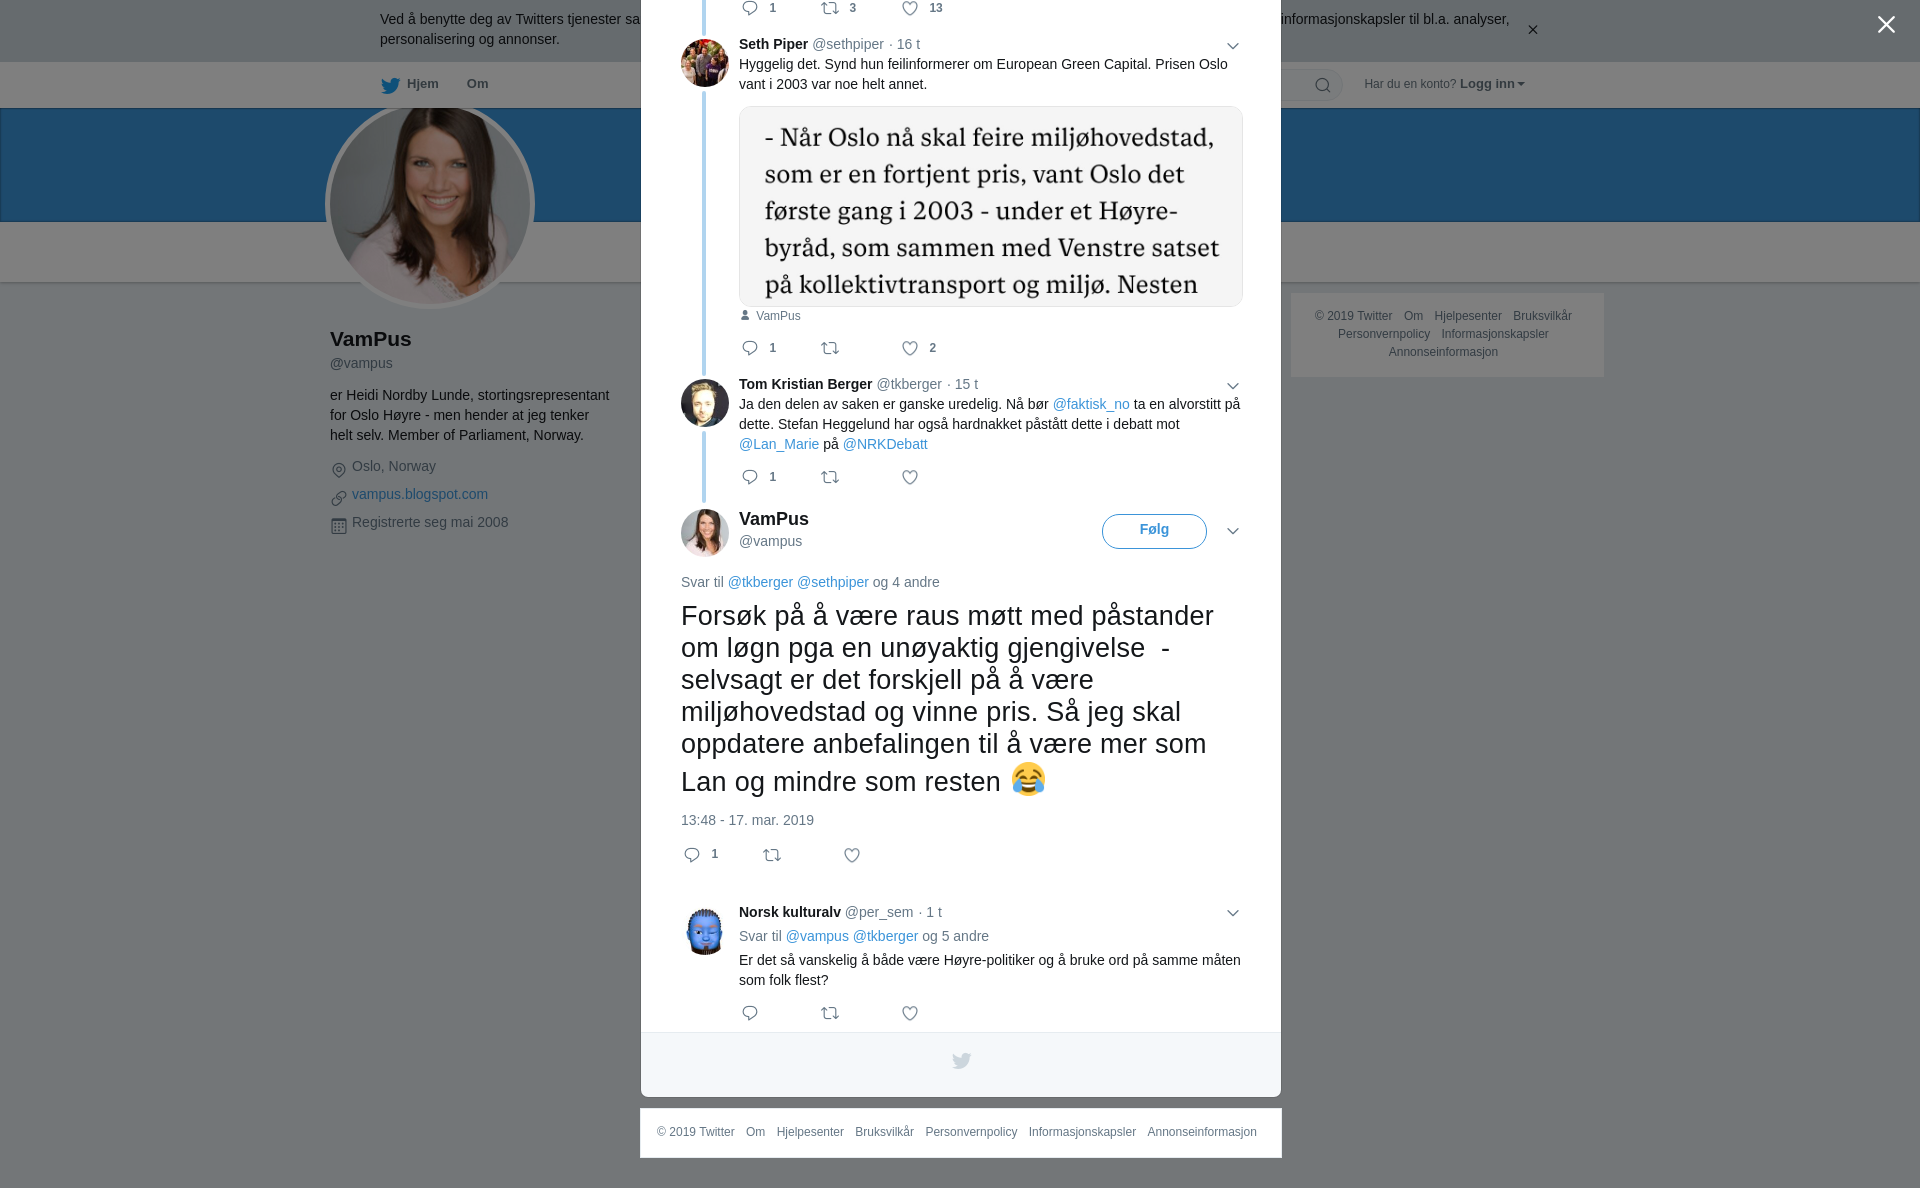Screen dimensions: 1920x1188
Task: Like Norsk kulturalv's reply
Action: pyautogui.click(x=910, y=1013)
